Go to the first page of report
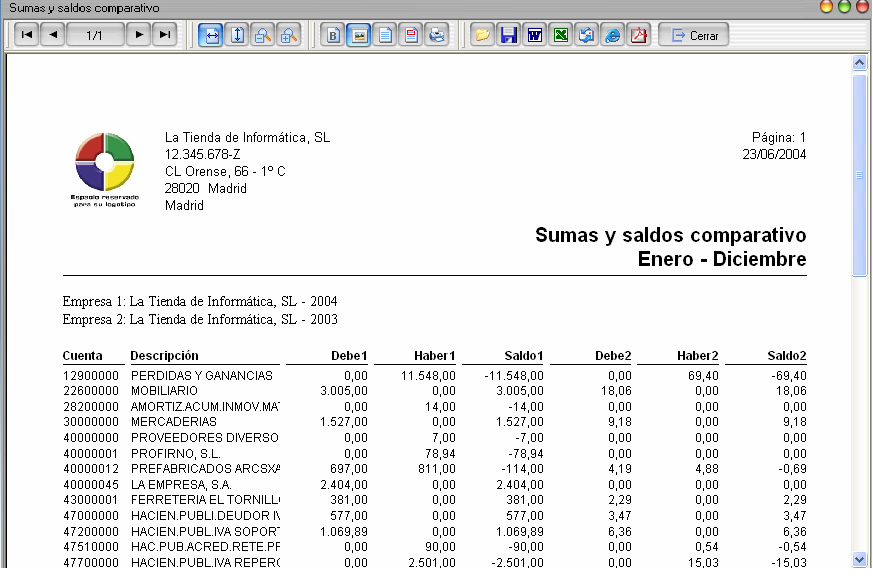This screenshot has height=578, width=873. click(x=27, y=35)
